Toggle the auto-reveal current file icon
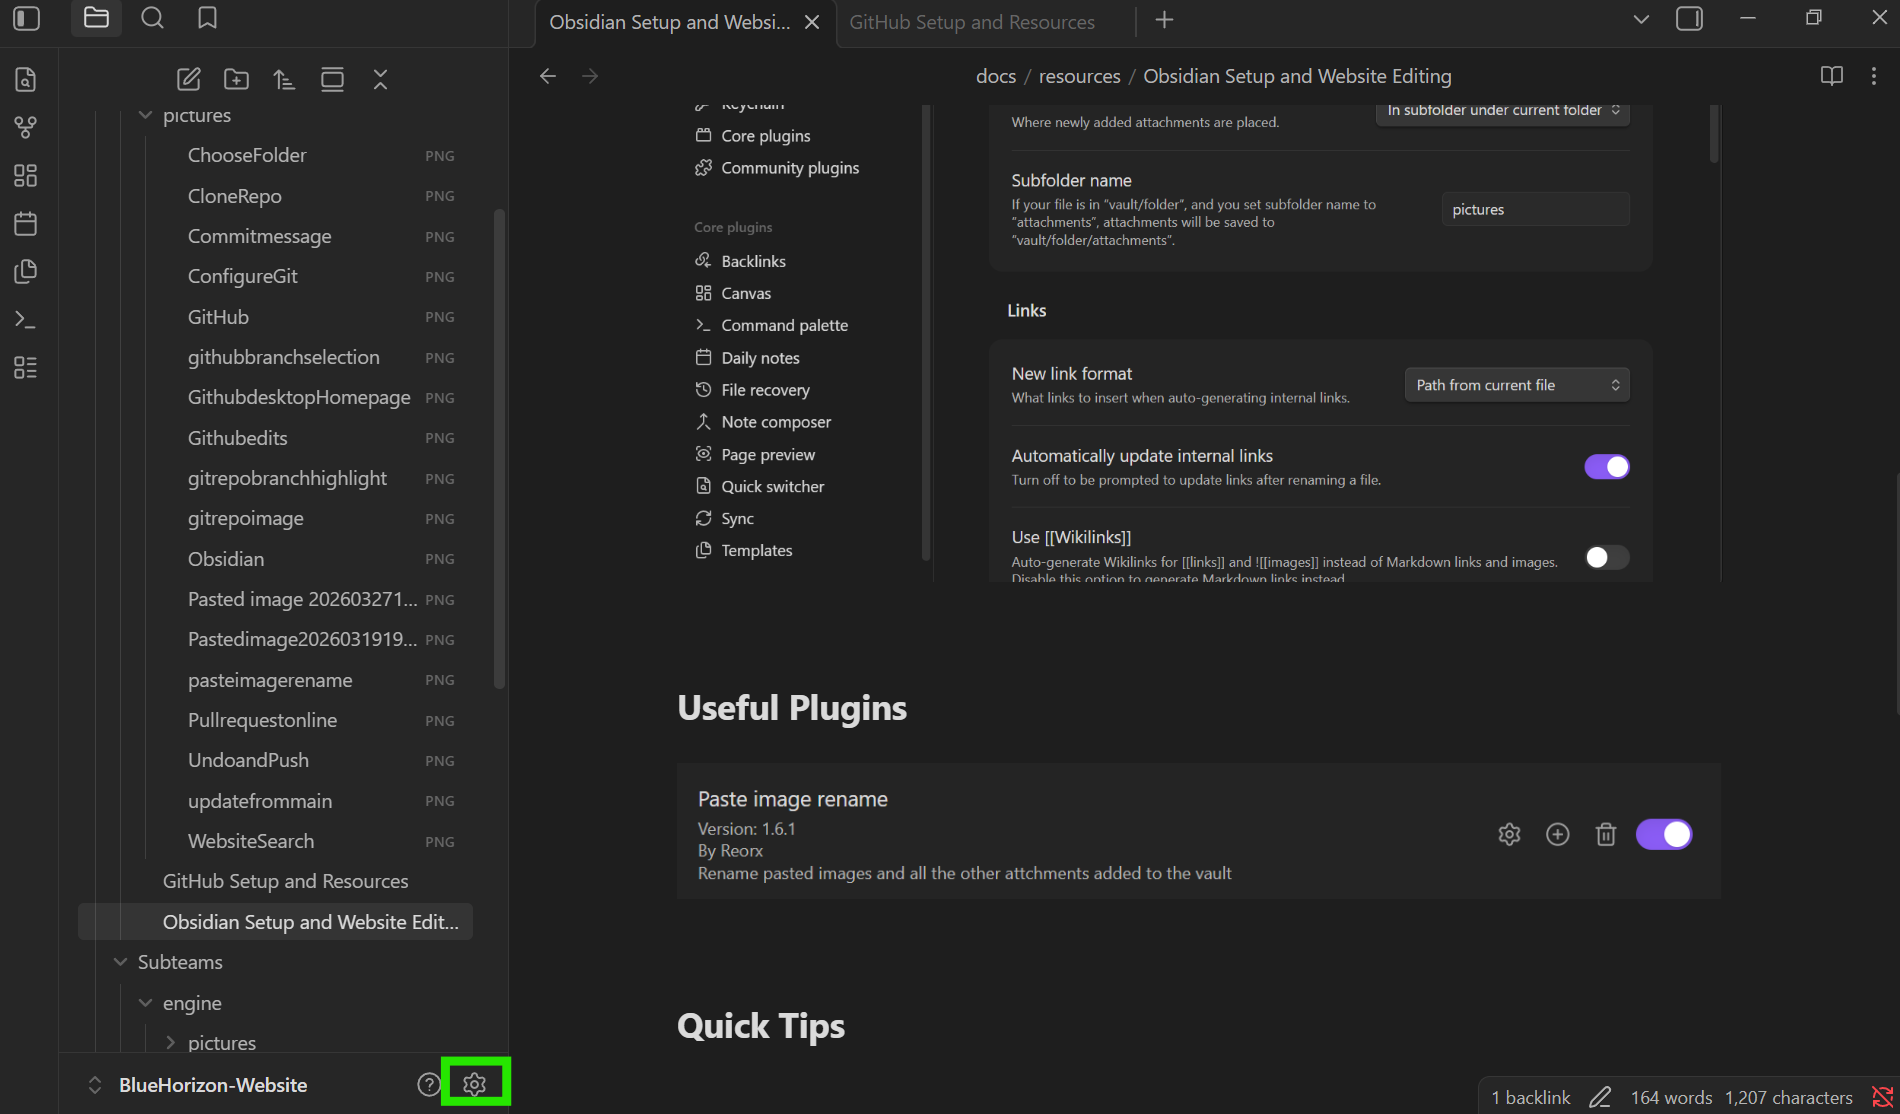This screenshot has width=1900, height=1114. pos(332,80)
